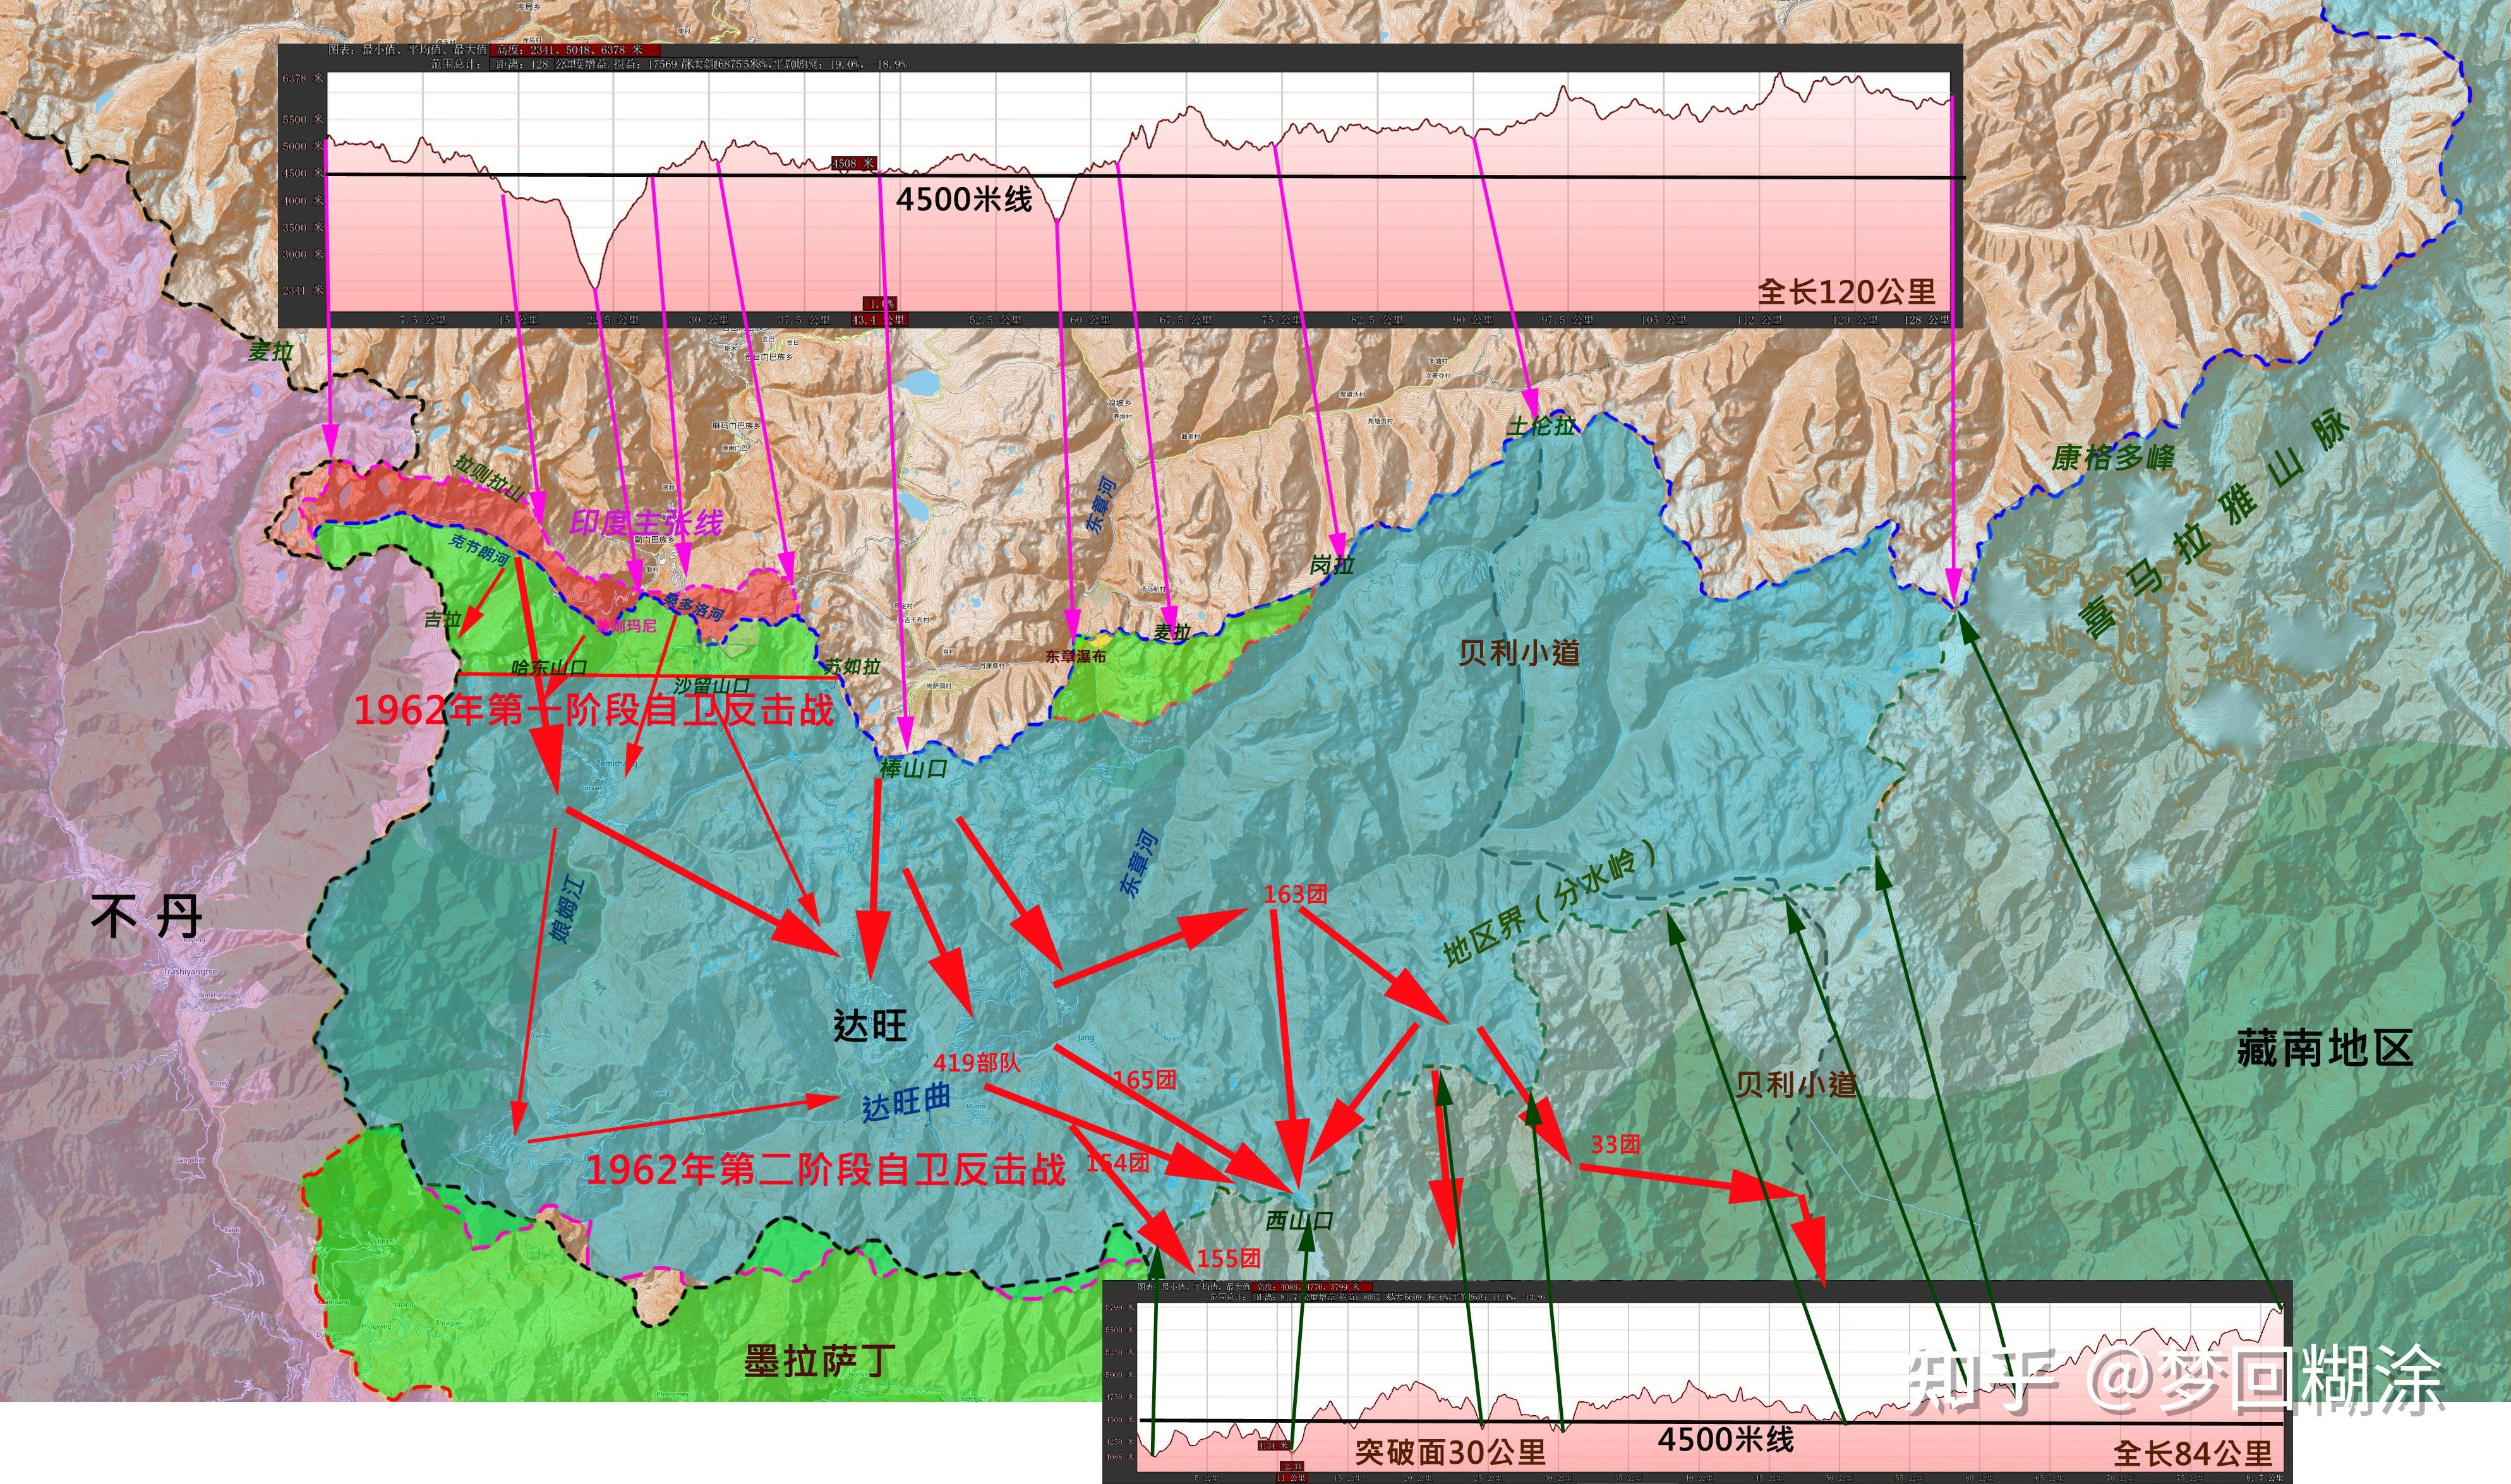Click the 墨拉萨丁 label
The image size is (2511, 1484).
(819, 1361)
